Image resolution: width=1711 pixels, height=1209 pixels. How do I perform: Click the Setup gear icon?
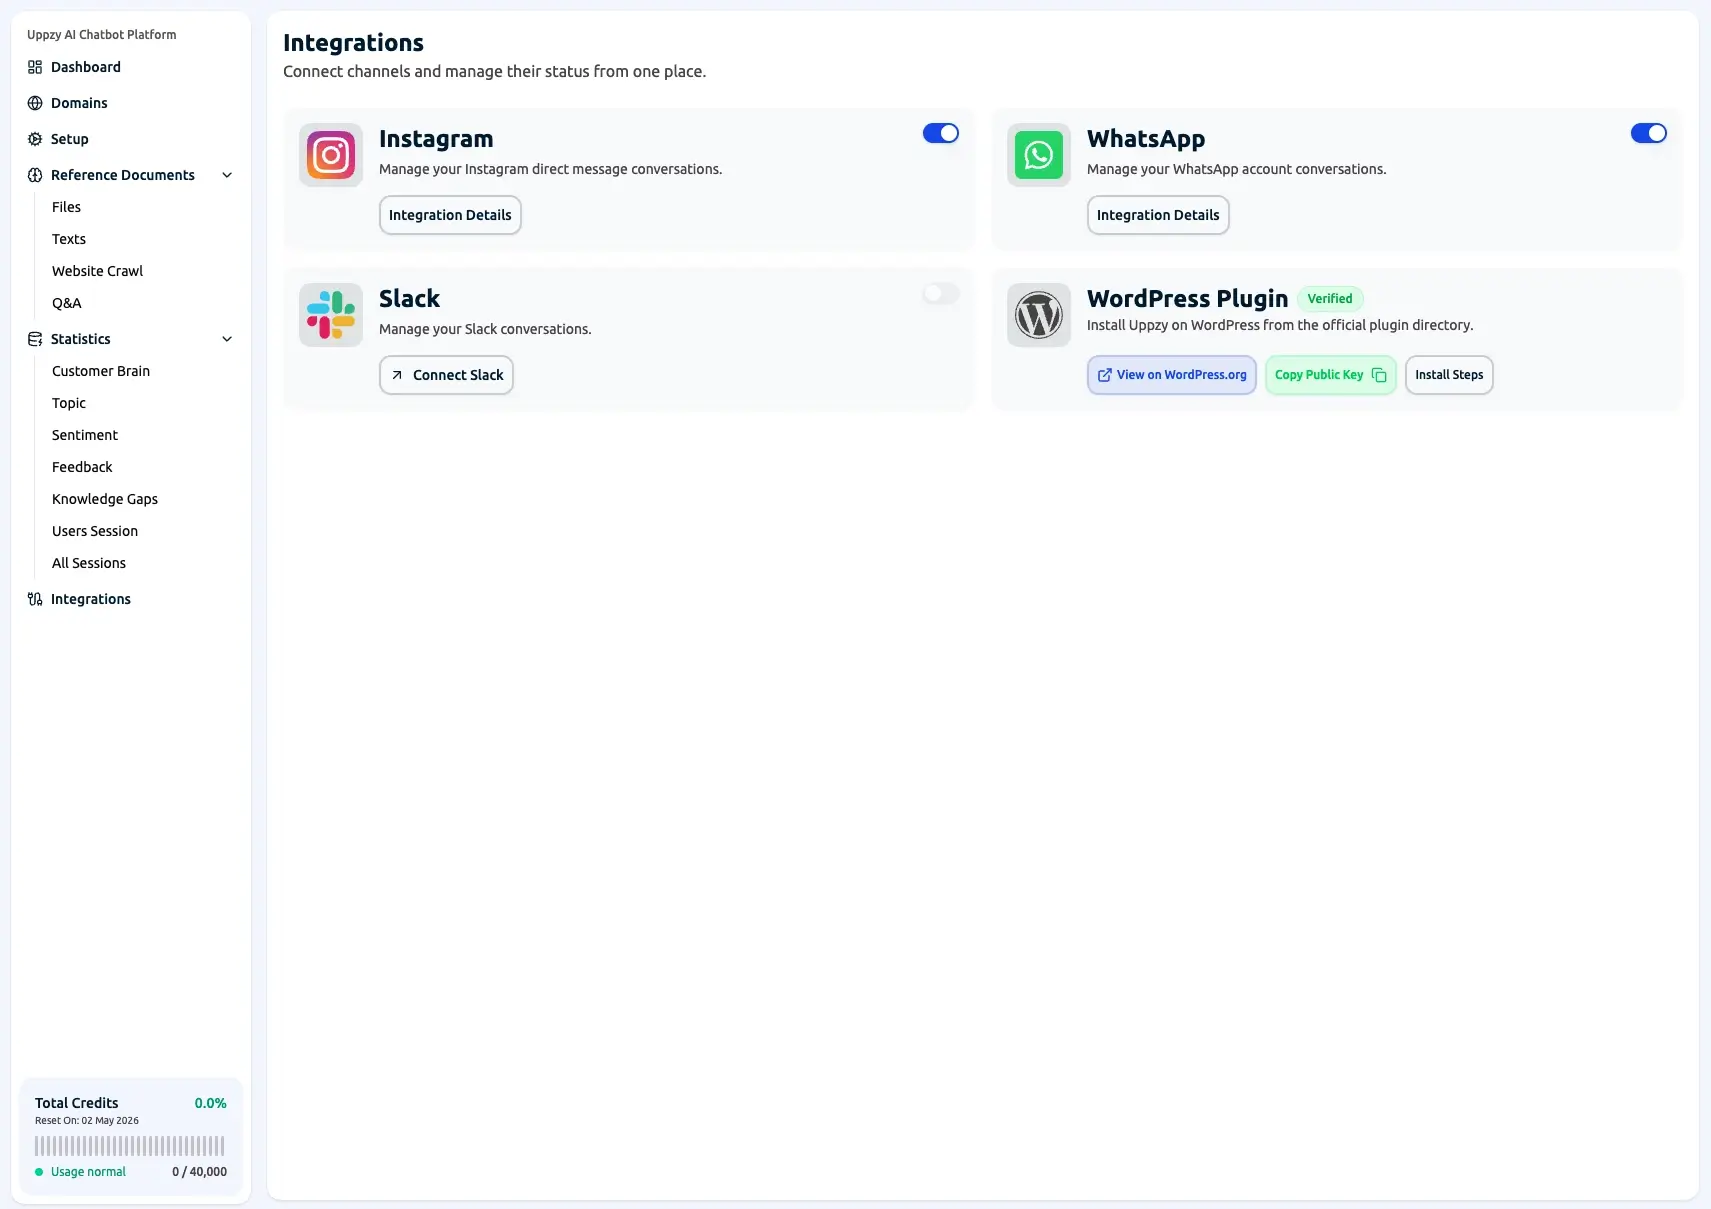(35, 139)
